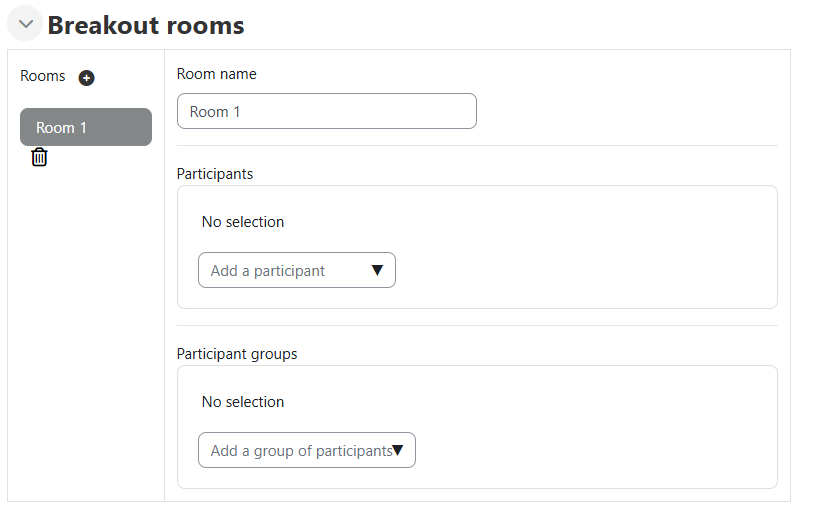Image resolution: width=818 pixels, height=510 pixels.
Task: Click the Room name label
Action: [x=216, y=74]
